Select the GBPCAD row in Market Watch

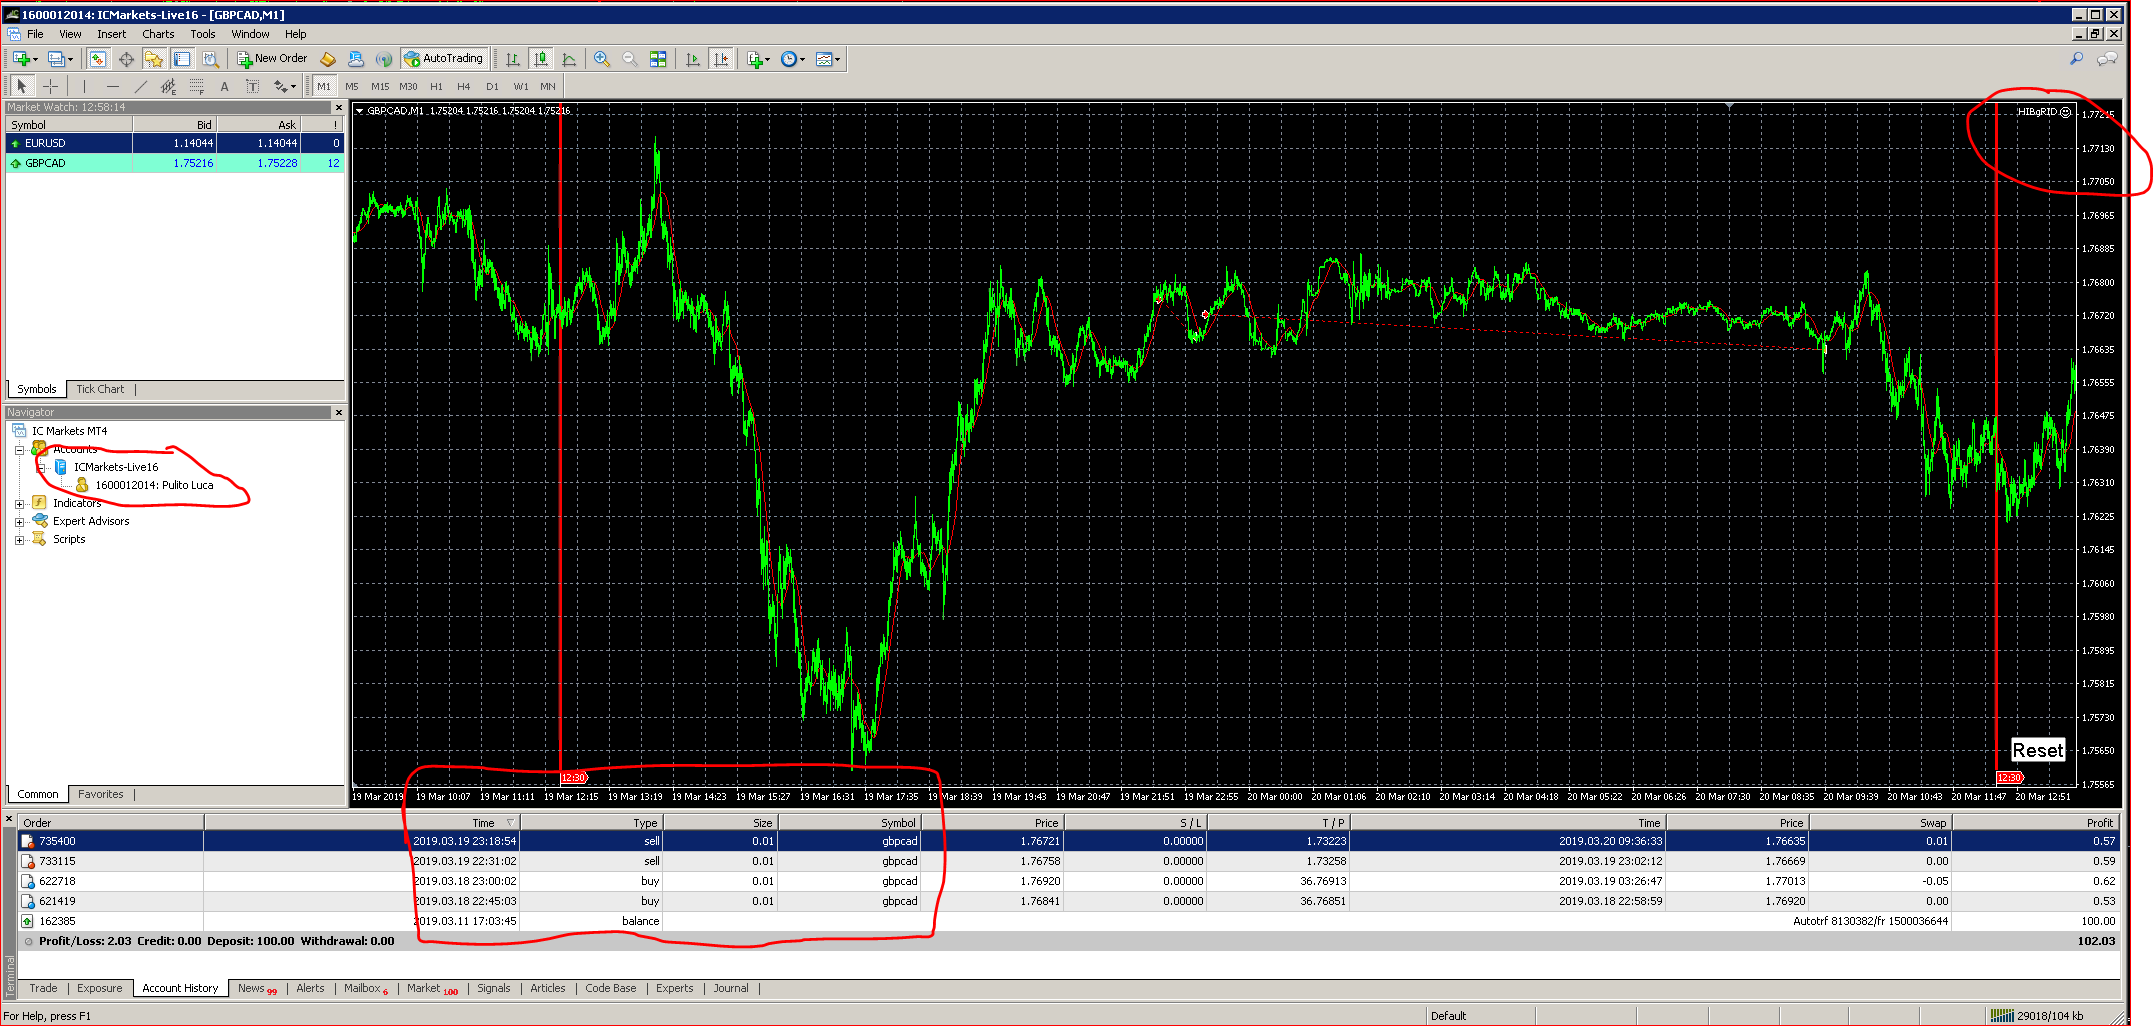[175, 163]
